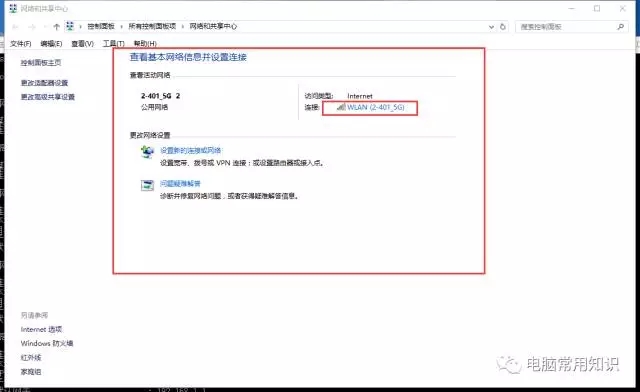Click 网络和共享中心 breadcrumb
The width and height of the screenshot is (640, 392).
[213, 27]
